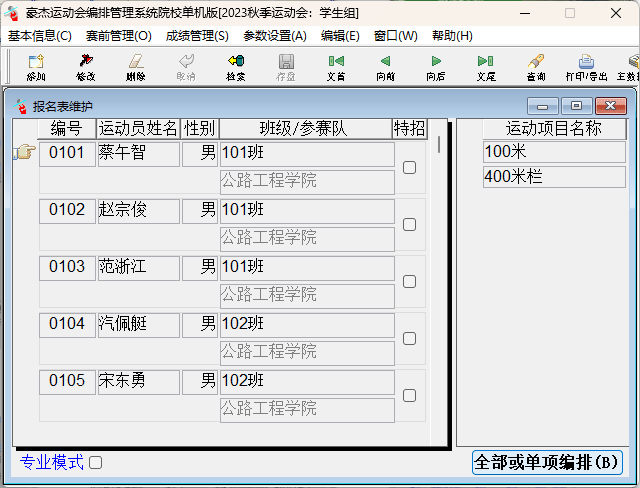Click the 特招 column header
640x488 pixels.
409,129
